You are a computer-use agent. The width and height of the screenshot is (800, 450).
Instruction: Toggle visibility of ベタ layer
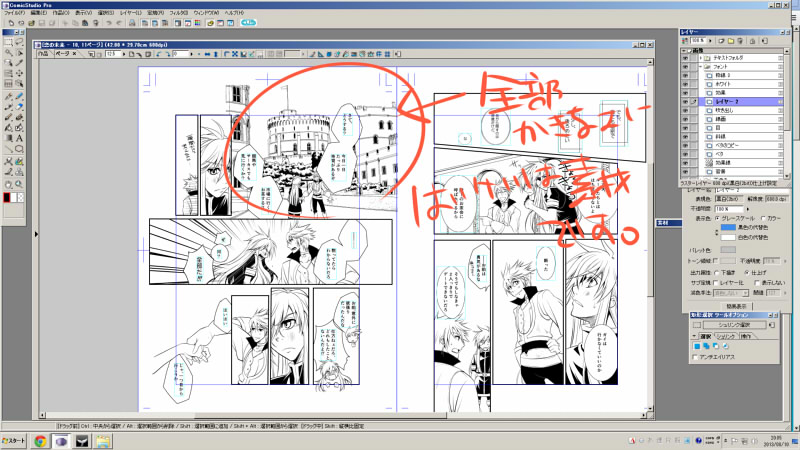[685, 154]
